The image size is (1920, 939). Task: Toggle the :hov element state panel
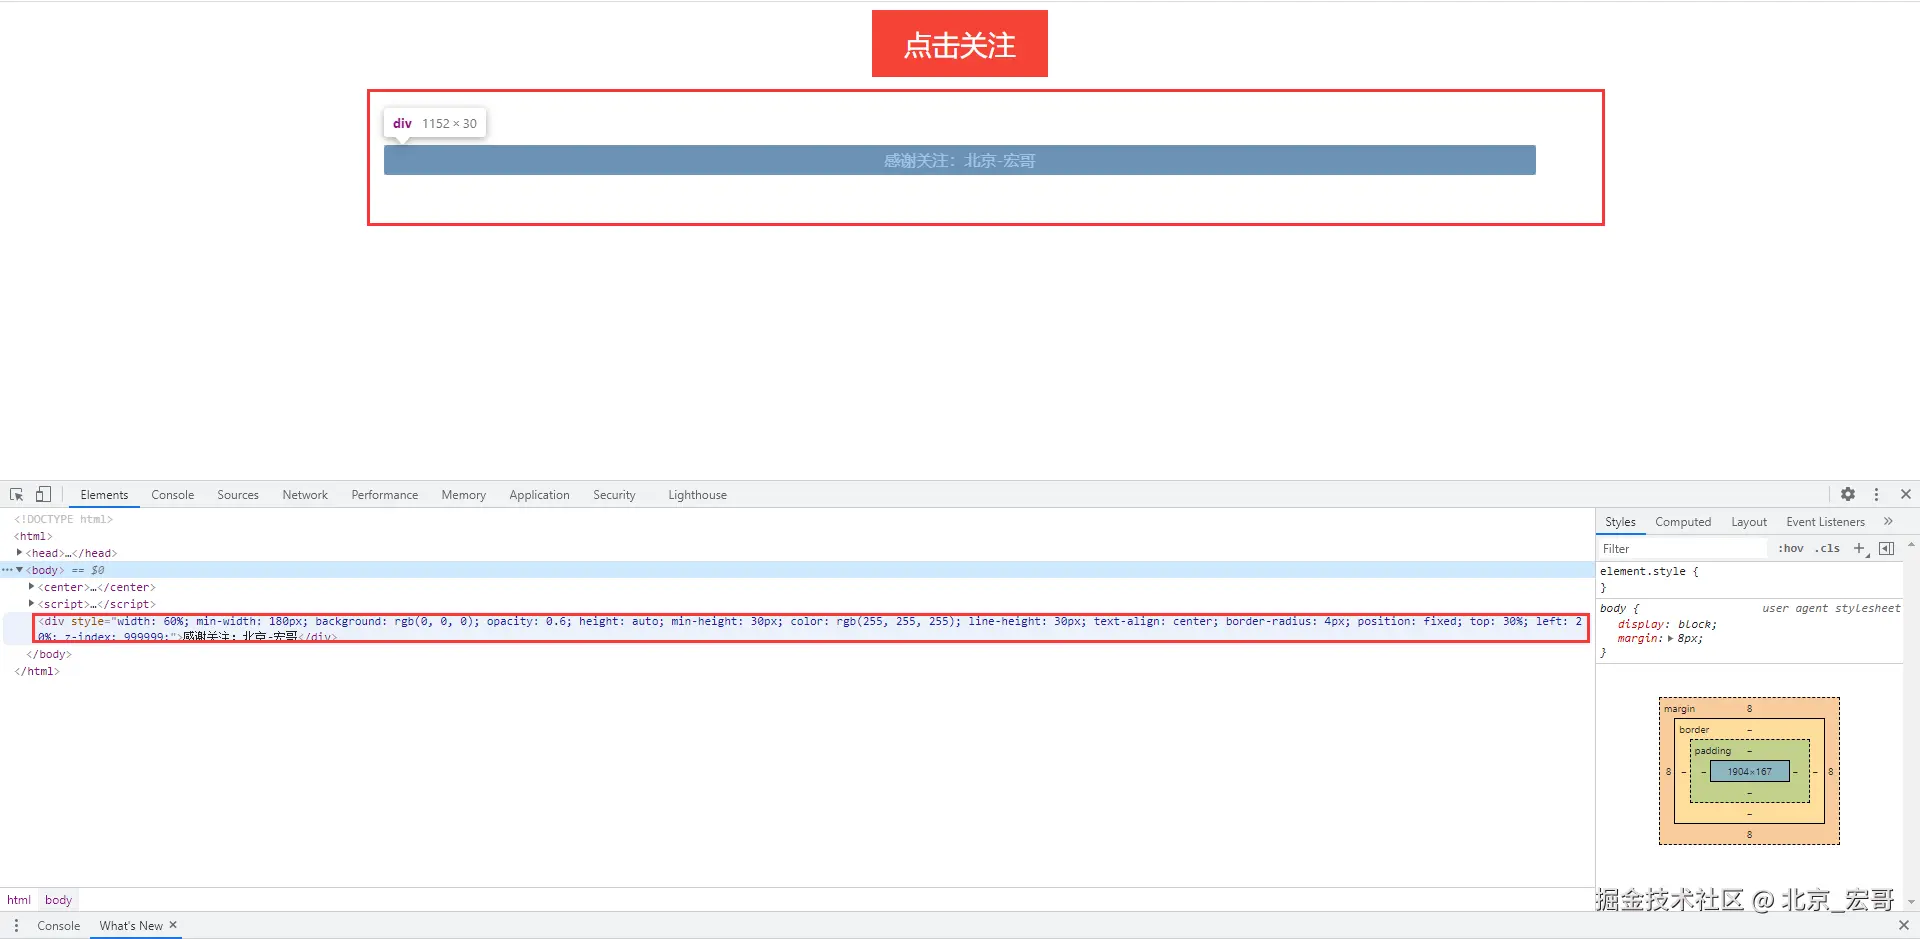tap(1790, 549)
